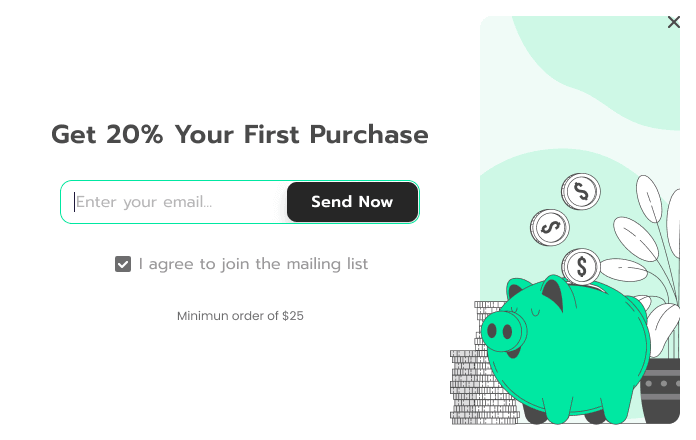The image size is (696, 440).
Task: Close the discount popup
Action: [x=673, y=22]
